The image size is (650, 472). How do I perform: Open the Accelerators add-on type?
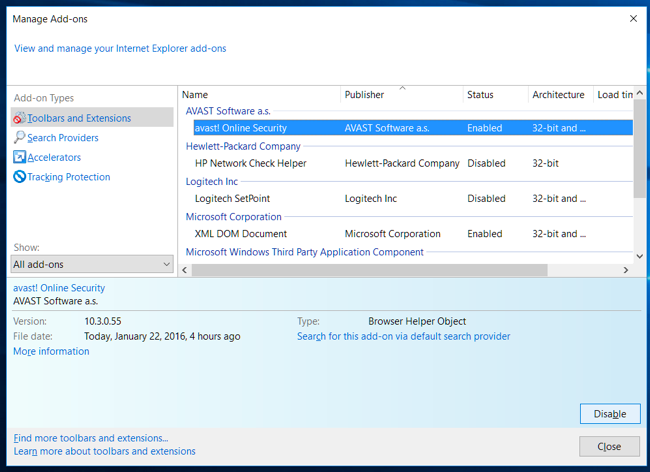[x=54, y=157]
